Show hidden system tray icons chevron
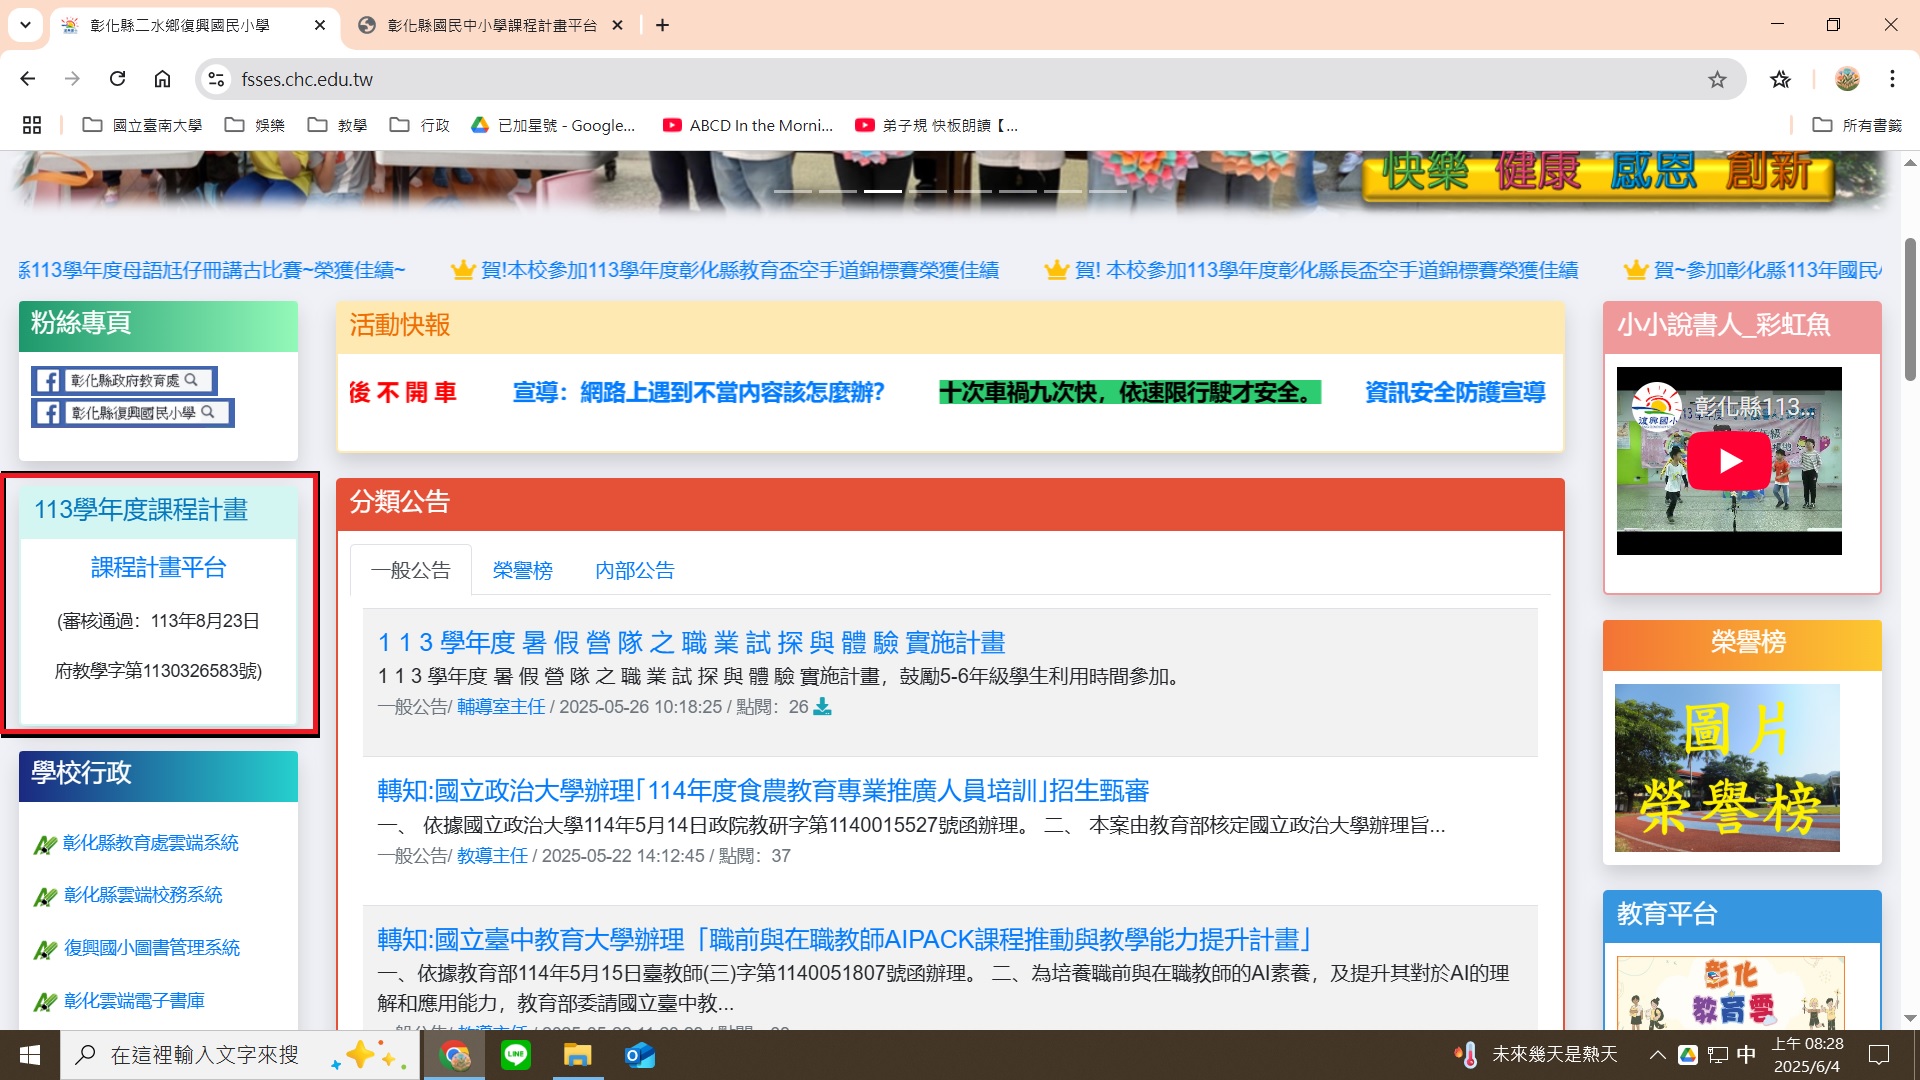Screen dimensions: 1920x1080 coord(1657,1055)
